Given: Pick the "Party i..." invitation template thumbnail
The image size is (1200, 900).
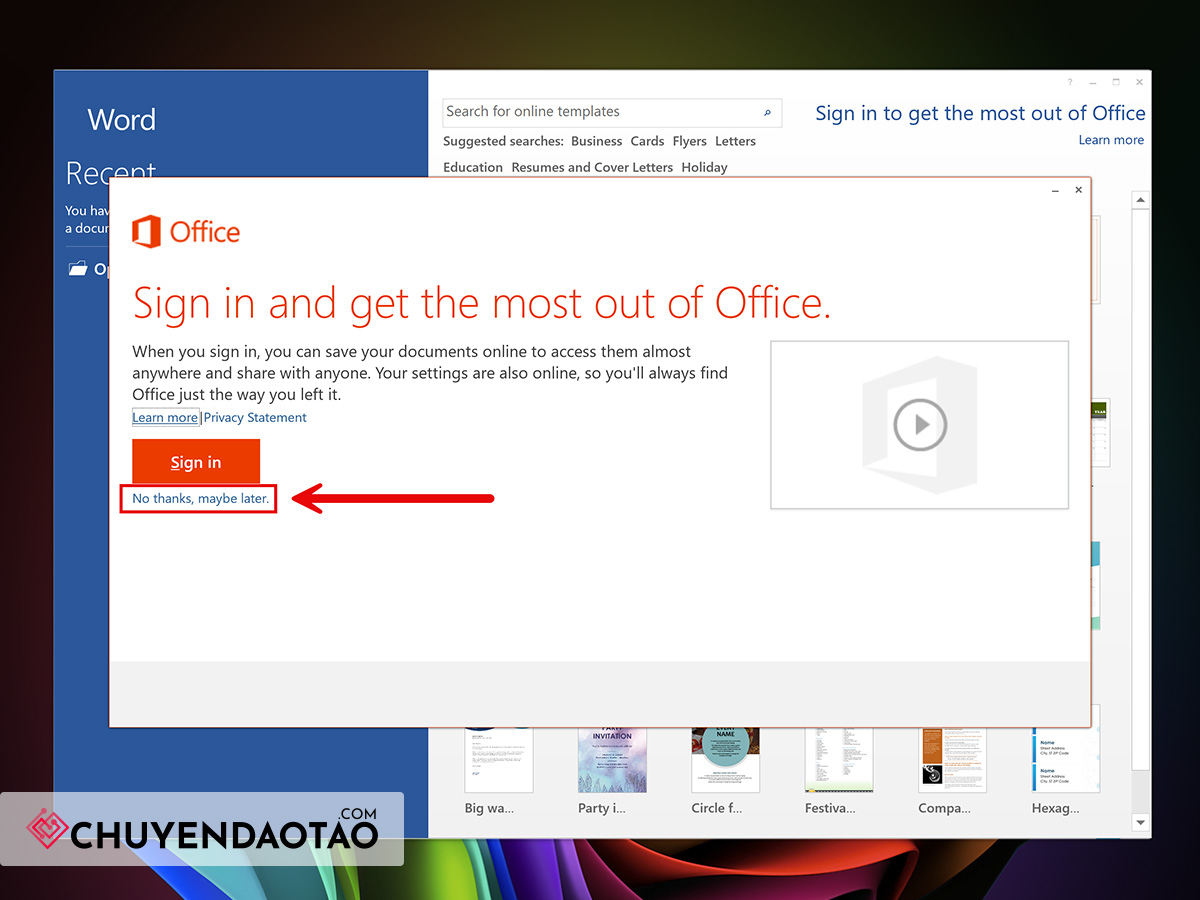Looking at the screenshot, I should pyautogui.click(x=612, y=759).
